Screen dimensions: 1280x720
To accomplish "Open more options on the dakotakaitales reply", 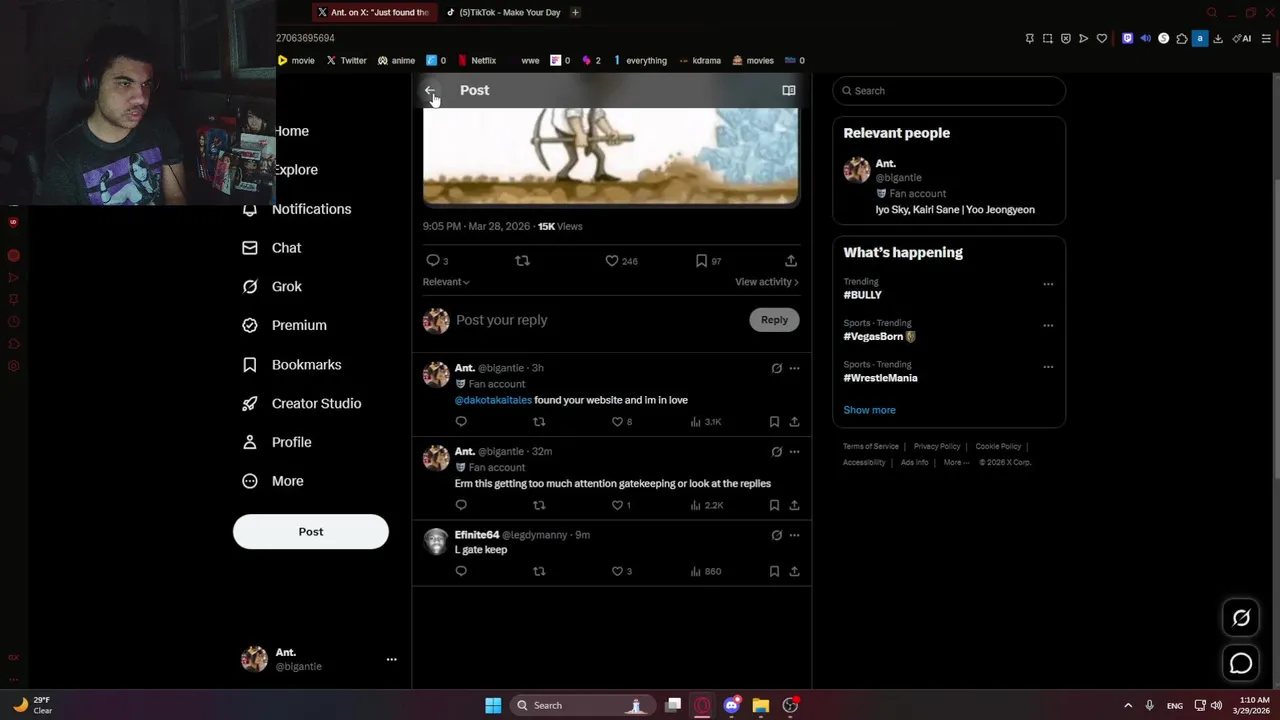I will (x=794, y=368).
